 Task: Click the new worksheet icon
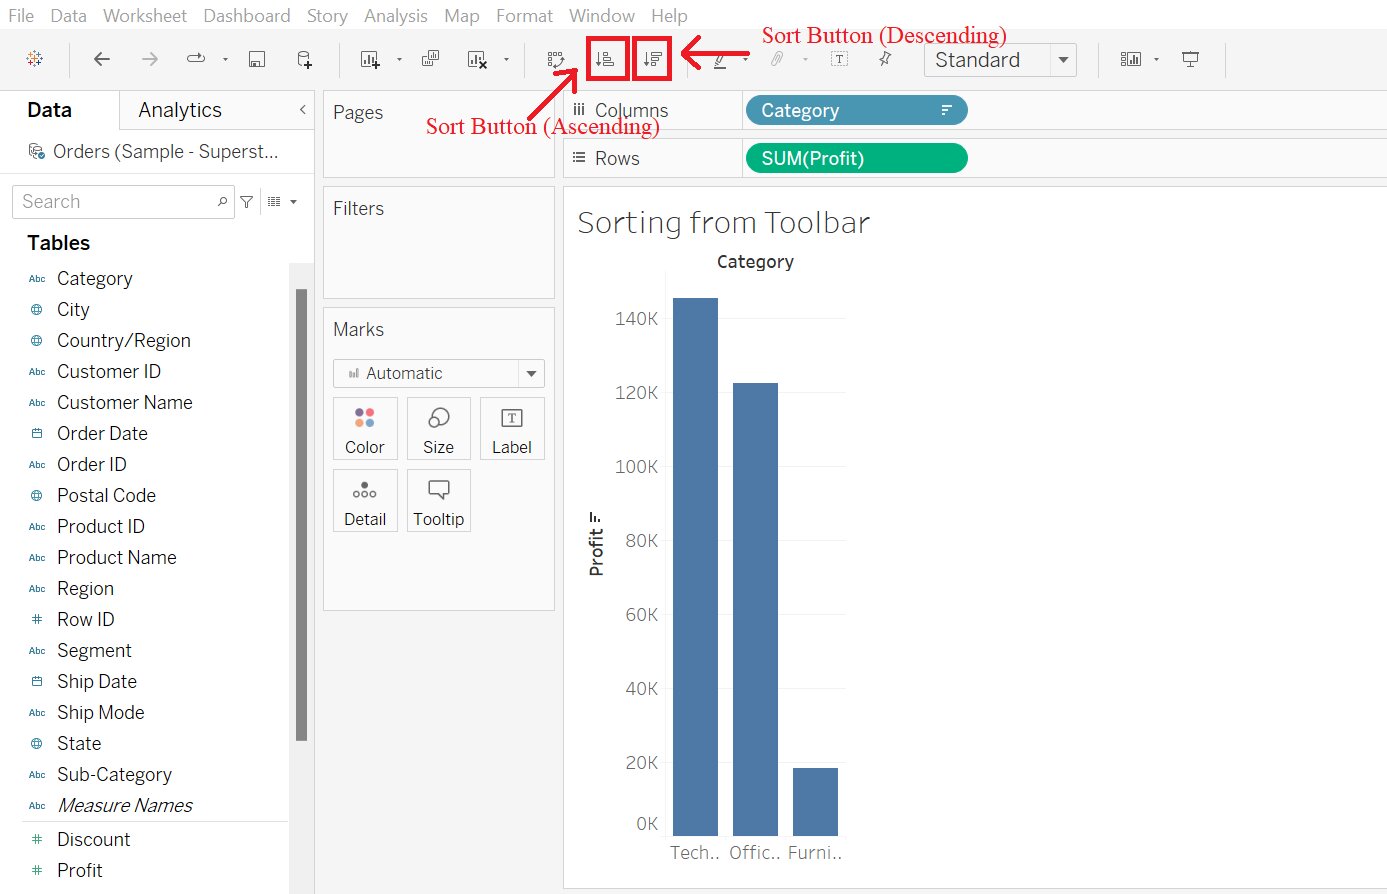click(x=370, y=58)
